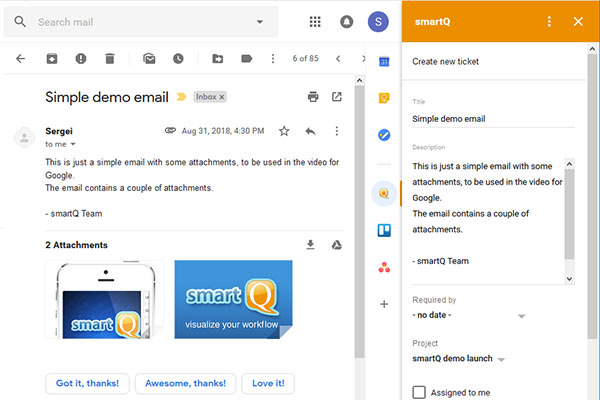600x400 pixels.
Task: Click the 6 of 85 counter
Action: pos(305,59)
